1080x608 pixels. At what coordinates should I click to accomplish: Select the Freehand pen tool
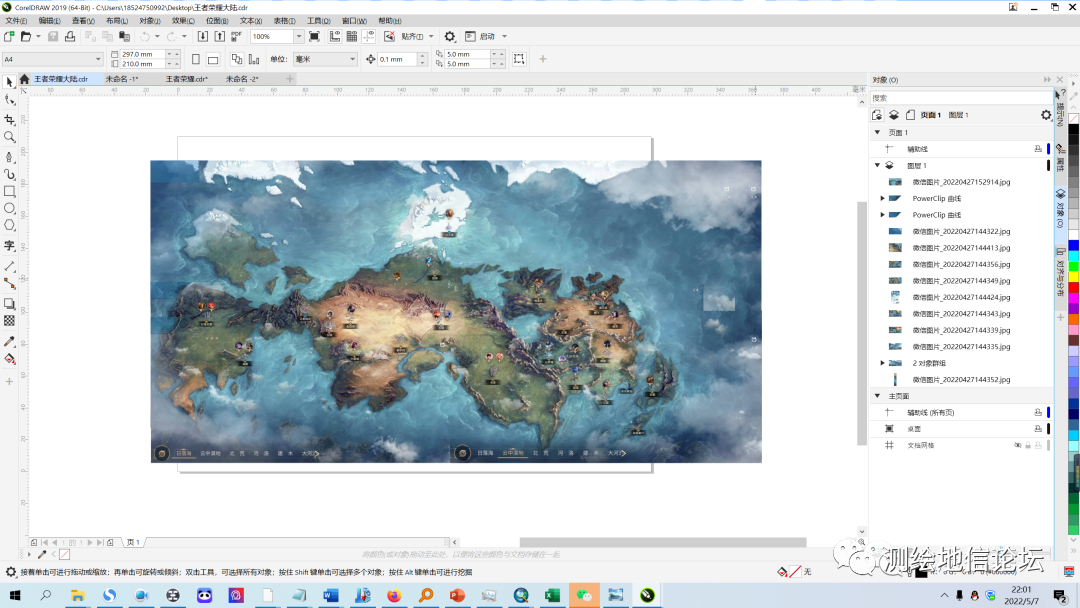pos(10,157)
